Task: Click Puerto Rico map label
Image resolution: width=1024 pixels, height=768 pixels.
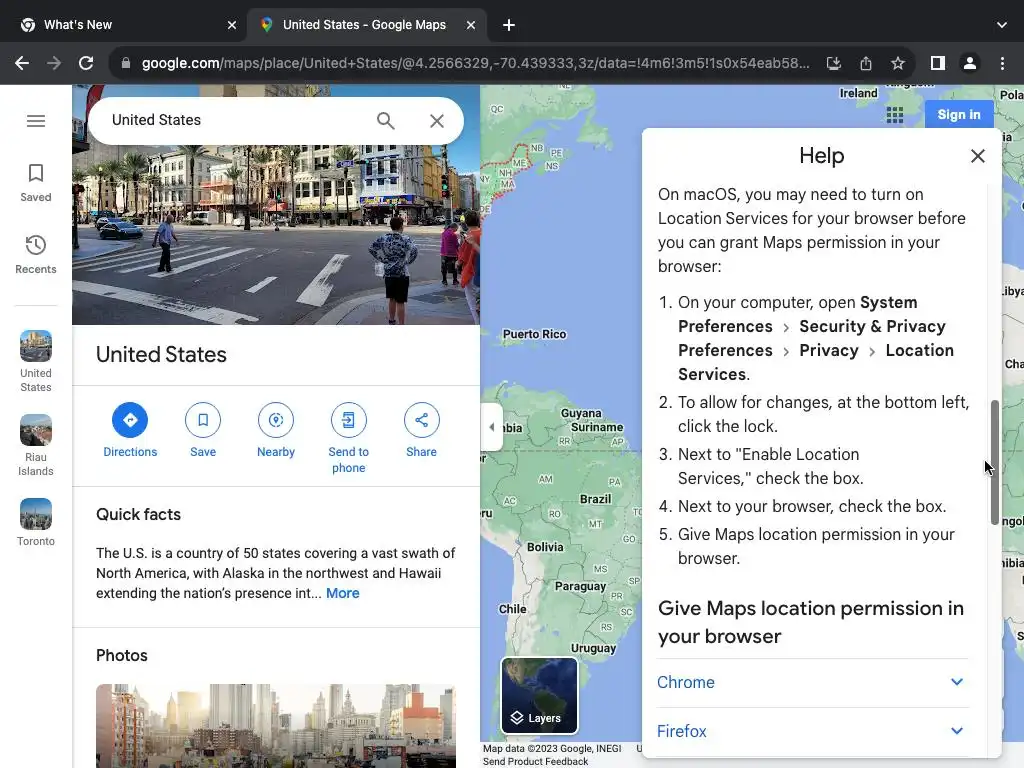Action: click(534, 334)
